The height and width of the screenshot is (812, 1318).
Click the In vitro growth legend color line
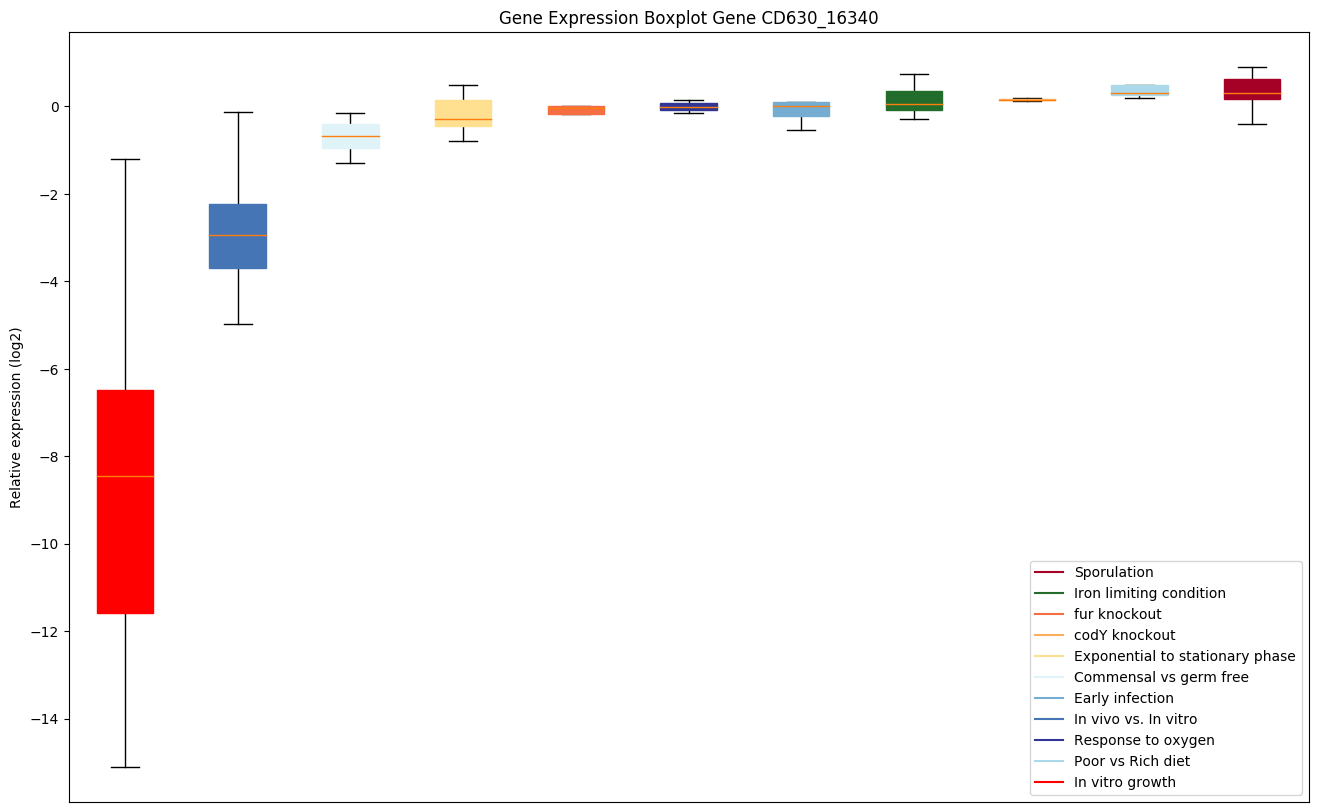[1049, 783]
